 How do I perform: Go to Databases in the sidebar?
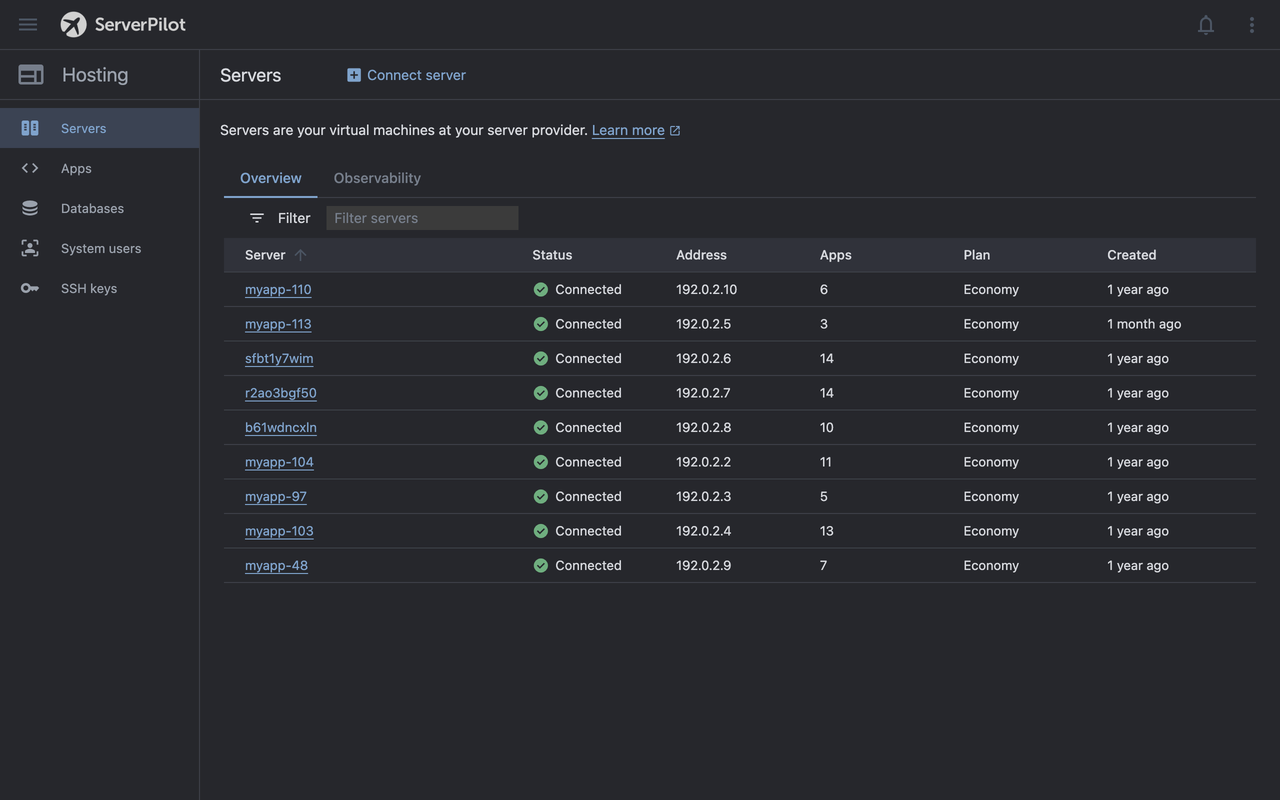click(99, 208)
